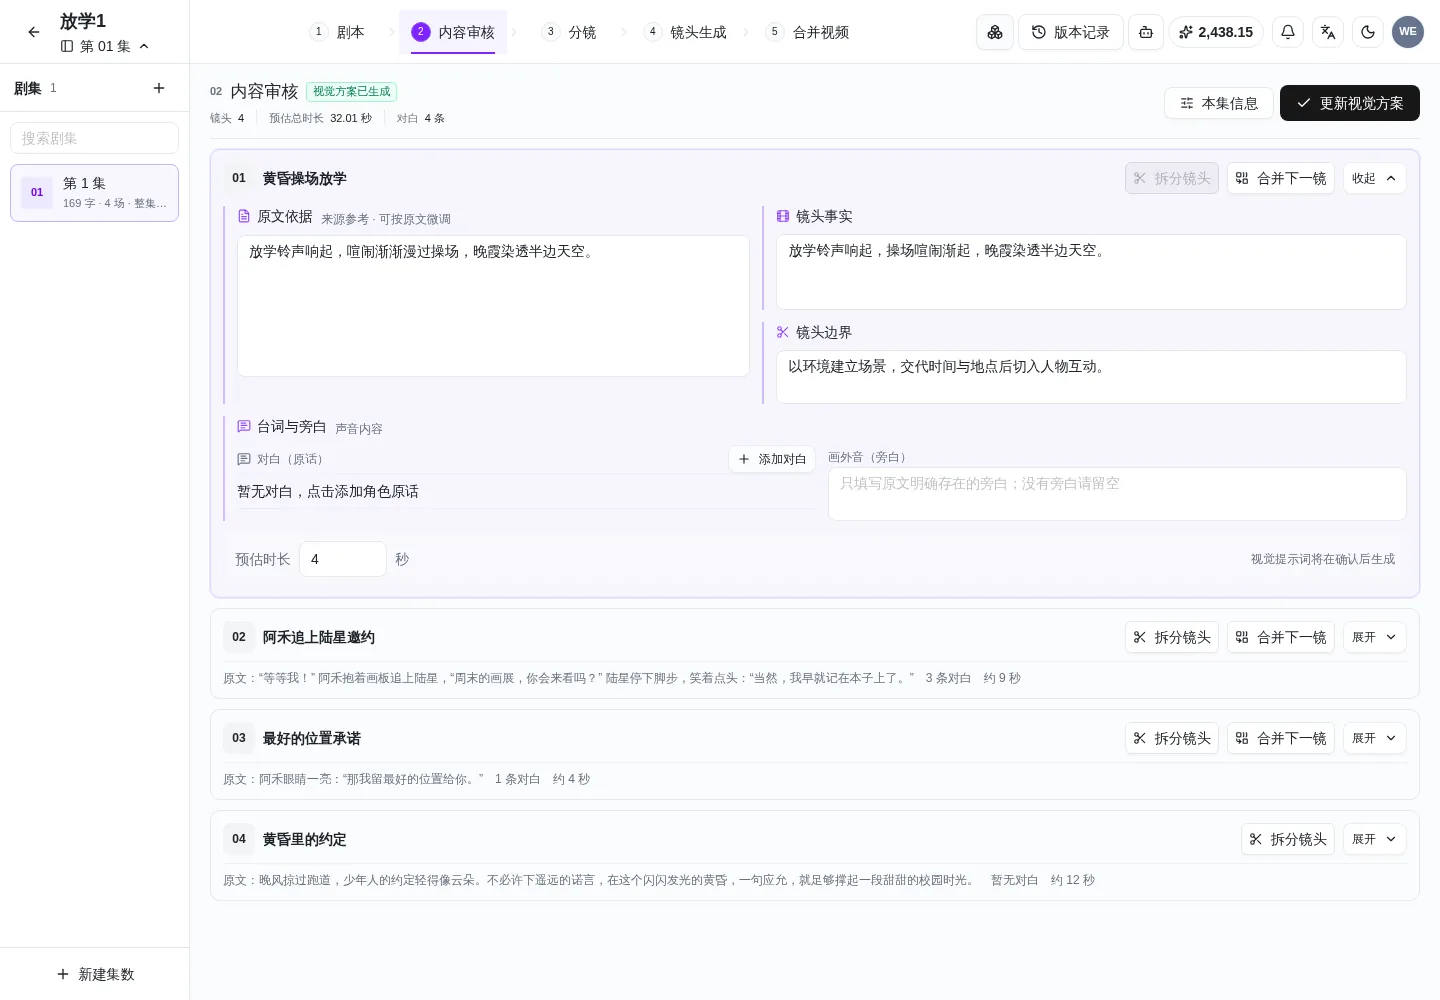Merge shot 02 阿禾追上陆星邀约 with next
Image resolution: width=1440 pixels, height=1000 pixels.
[1281, 637]
